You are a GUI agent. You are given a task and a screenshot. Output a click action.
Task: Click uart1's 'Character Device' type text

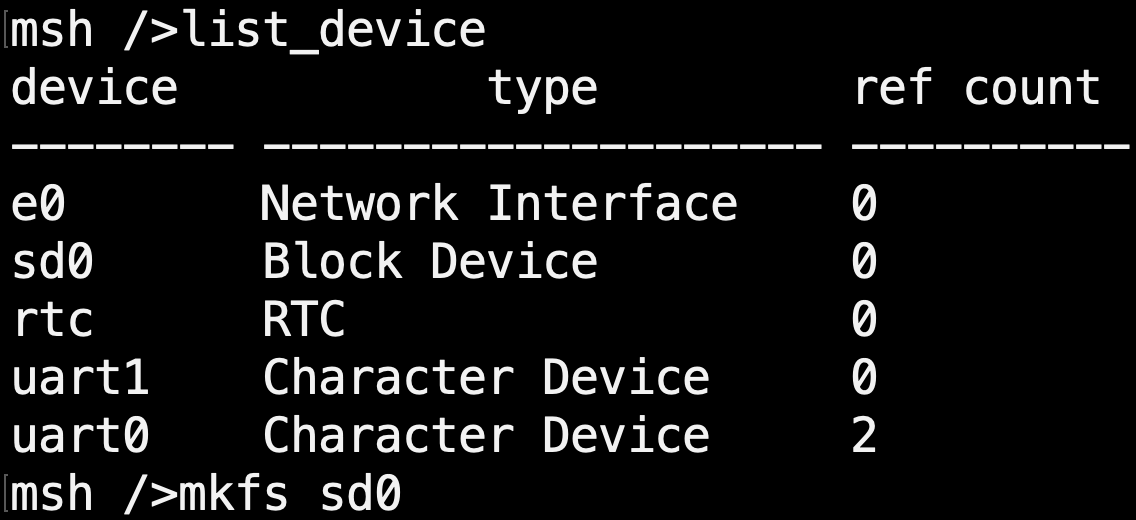[485, 378]
